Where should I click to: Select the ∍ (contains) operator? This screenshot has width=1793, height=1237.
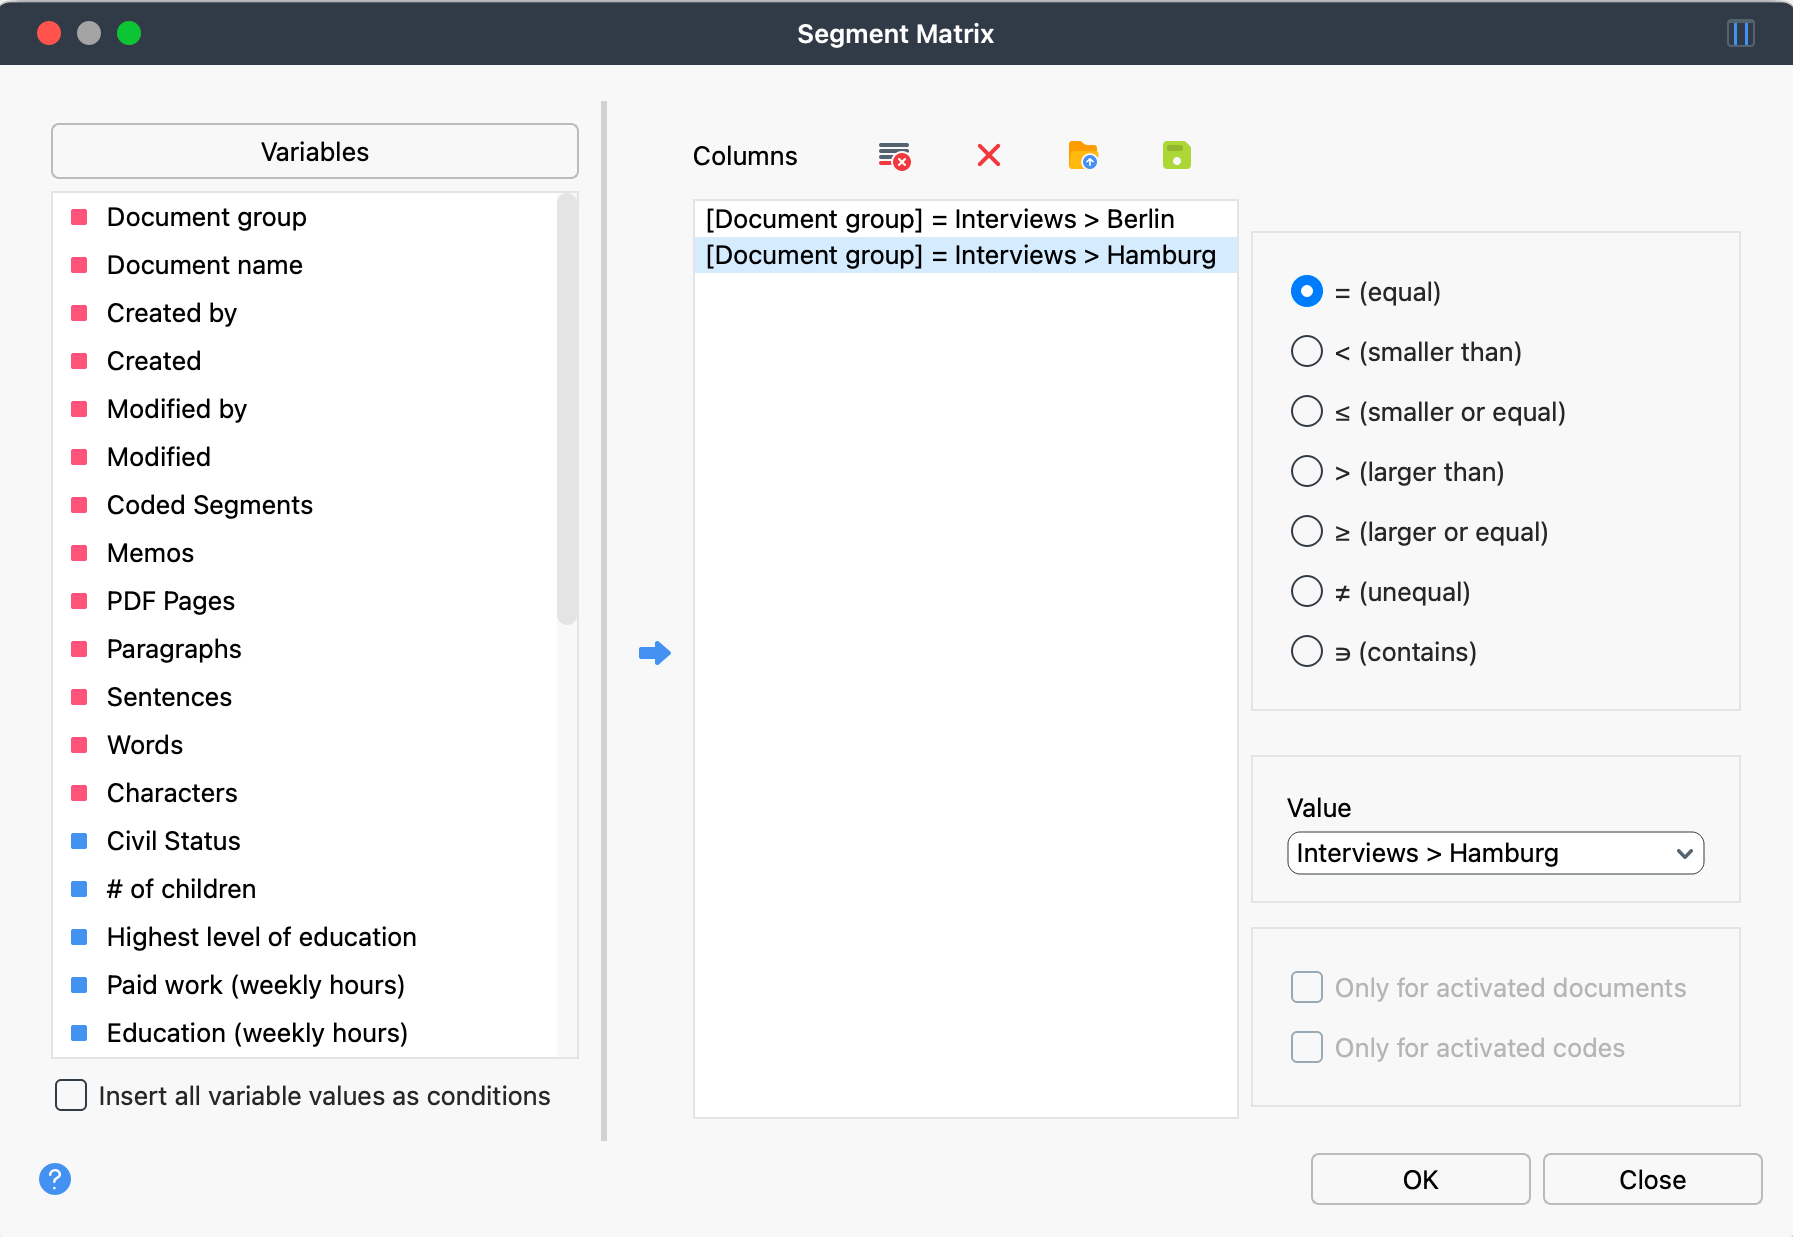(x=1307, y=651)
